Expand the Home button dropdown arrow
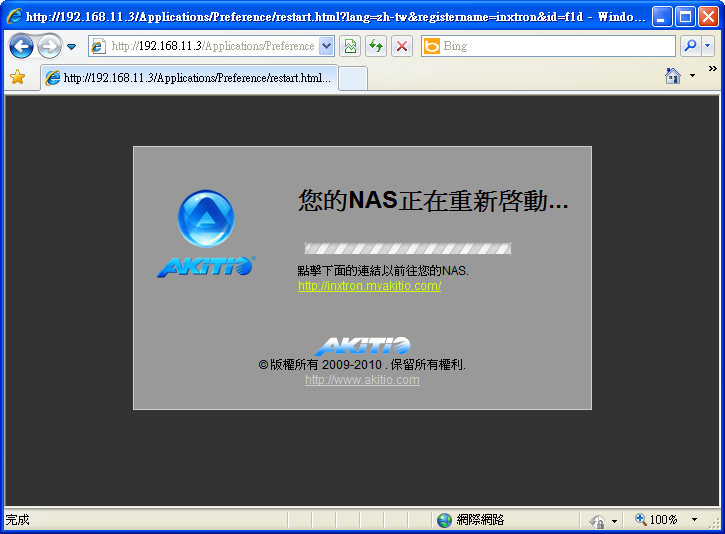 click(692, 76)
